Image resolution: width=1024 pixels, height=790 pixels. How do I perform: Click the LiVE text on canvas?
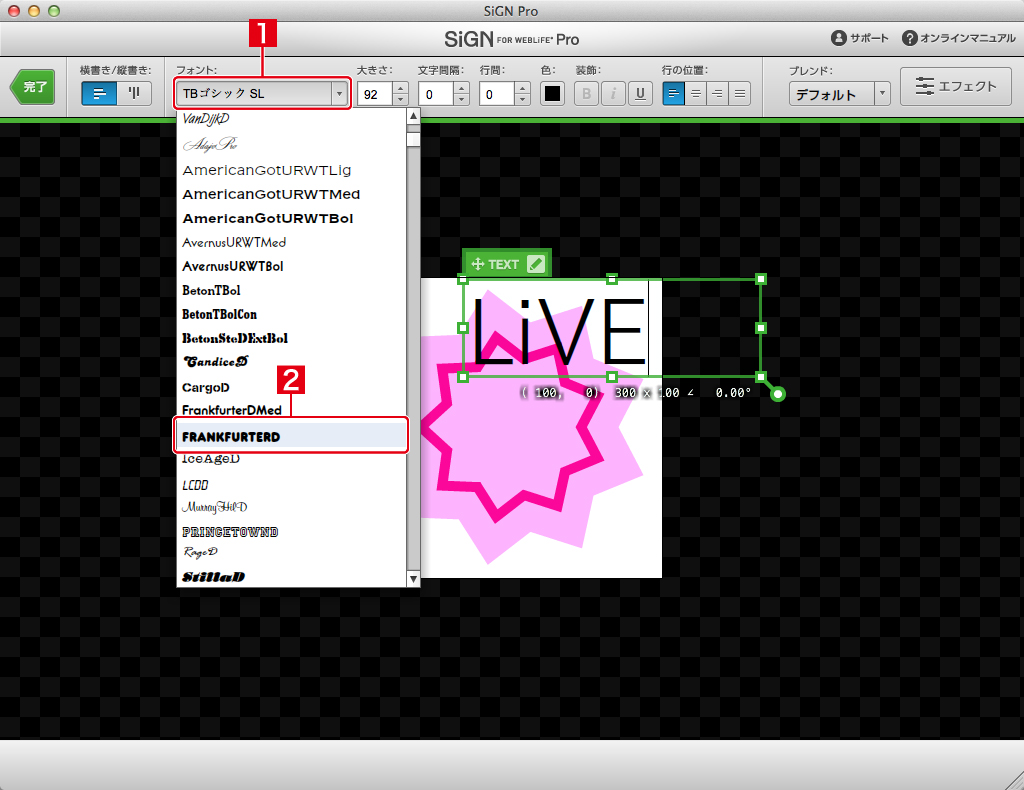[558, 330]
